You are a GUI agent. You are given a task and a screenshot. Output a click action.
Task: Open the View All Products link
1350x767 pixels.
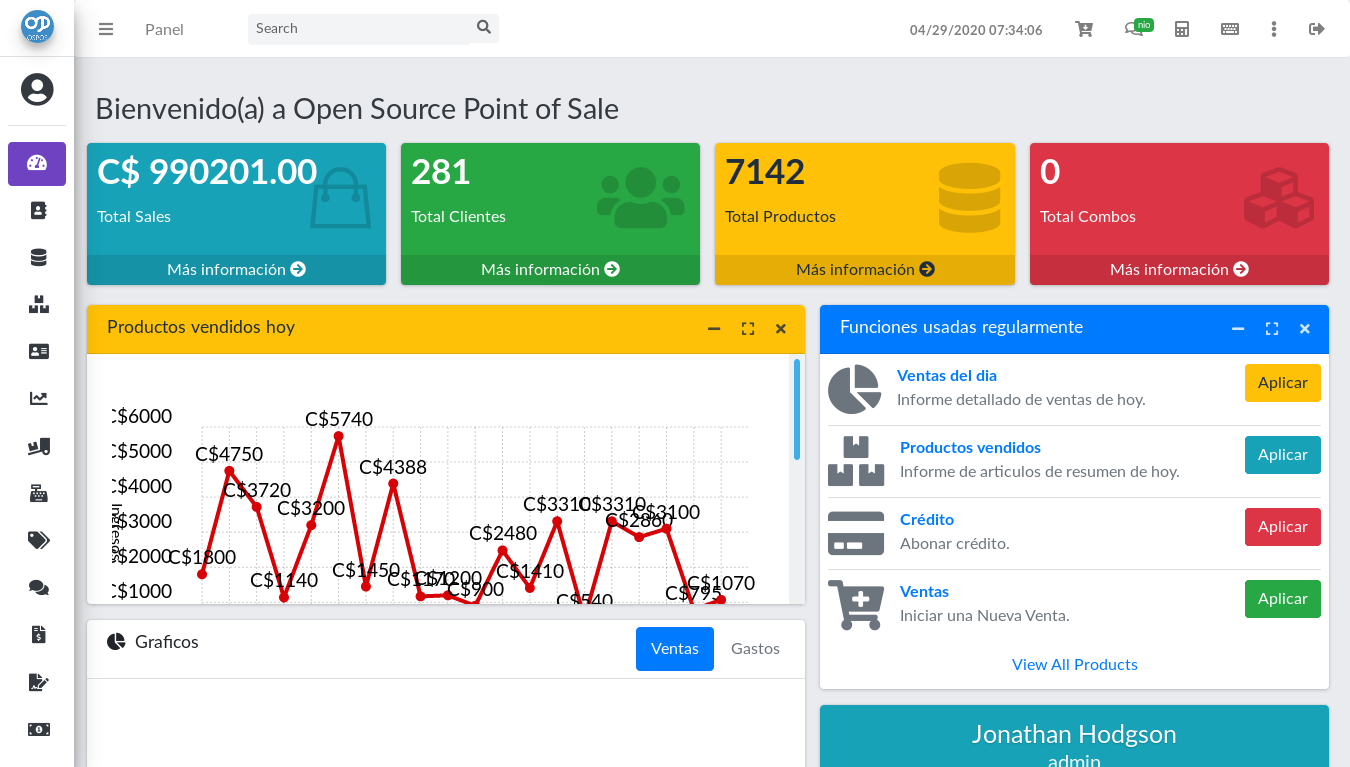(x=1074, y=664)
